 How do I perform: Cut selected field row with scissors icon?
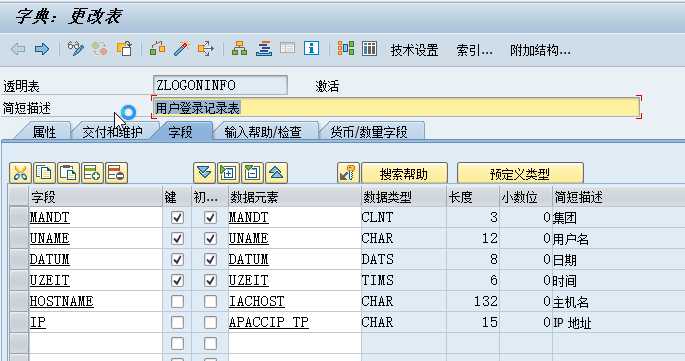pyautogui.click(x=20, y=173)
